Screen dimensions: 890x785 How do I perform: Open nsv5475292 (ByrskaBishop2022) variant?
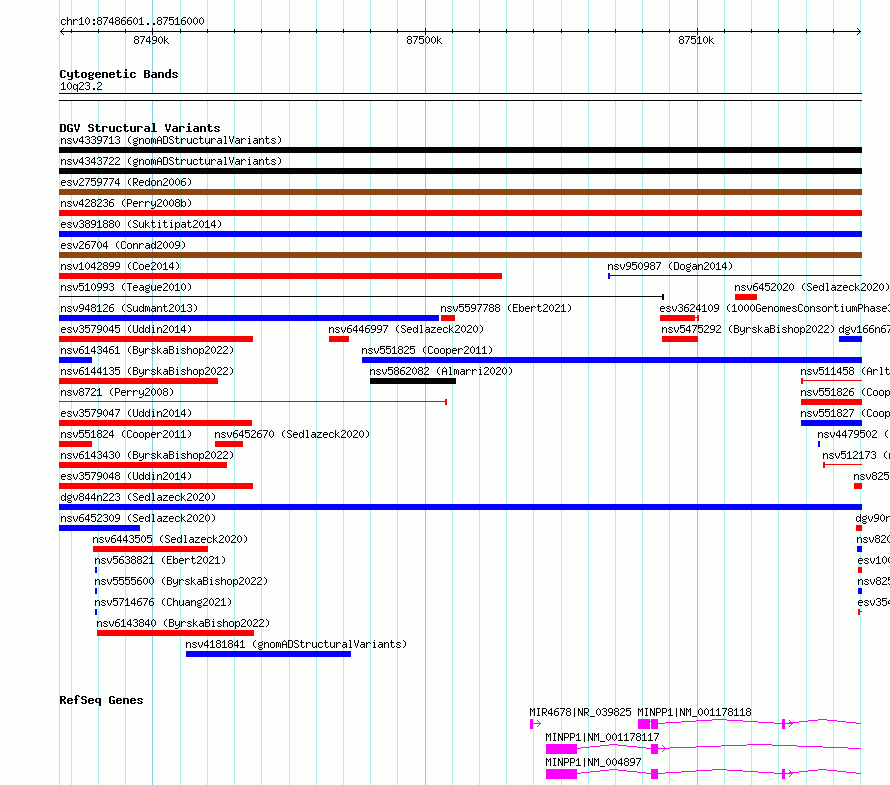[748, 329]
